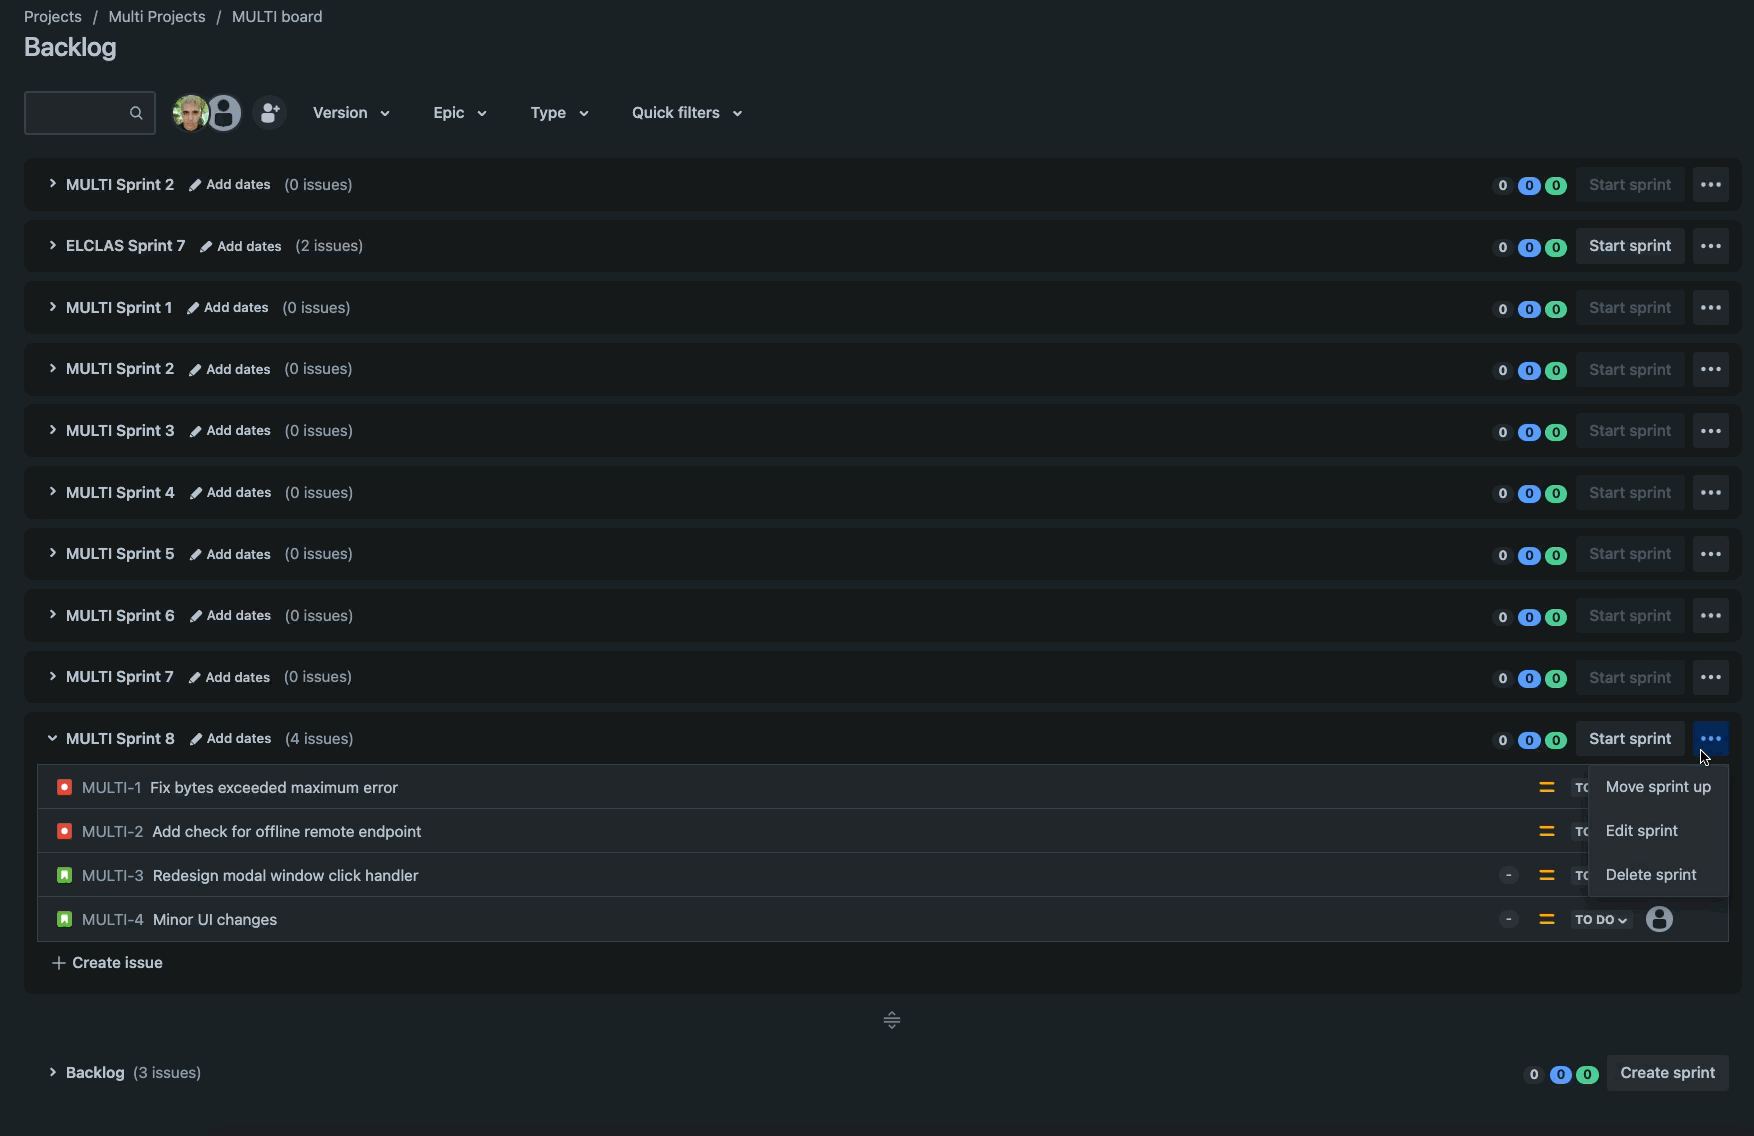
Task: Change MULTI-4 status via TO DO dropdown
Action: click(x=1601, y=920)
